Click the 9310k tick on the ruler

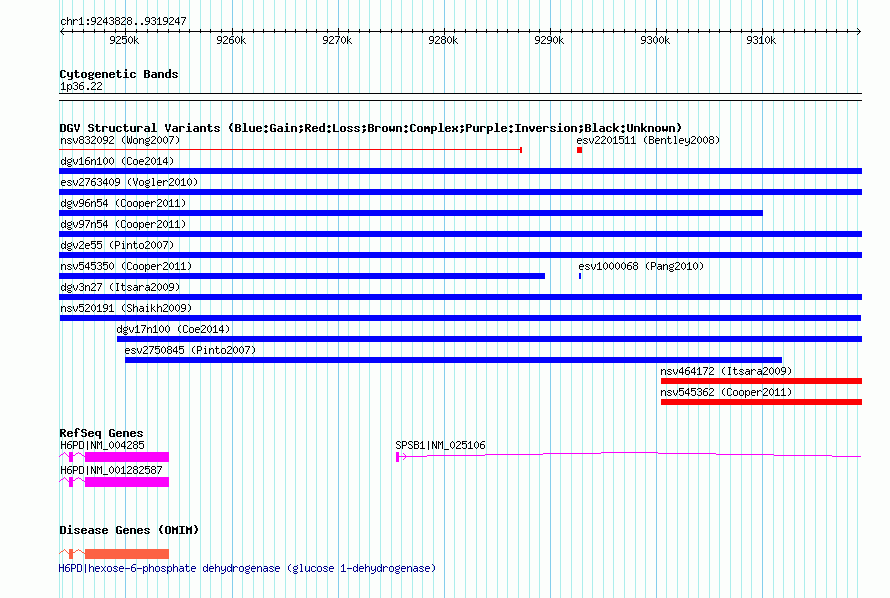pos(761,39)
